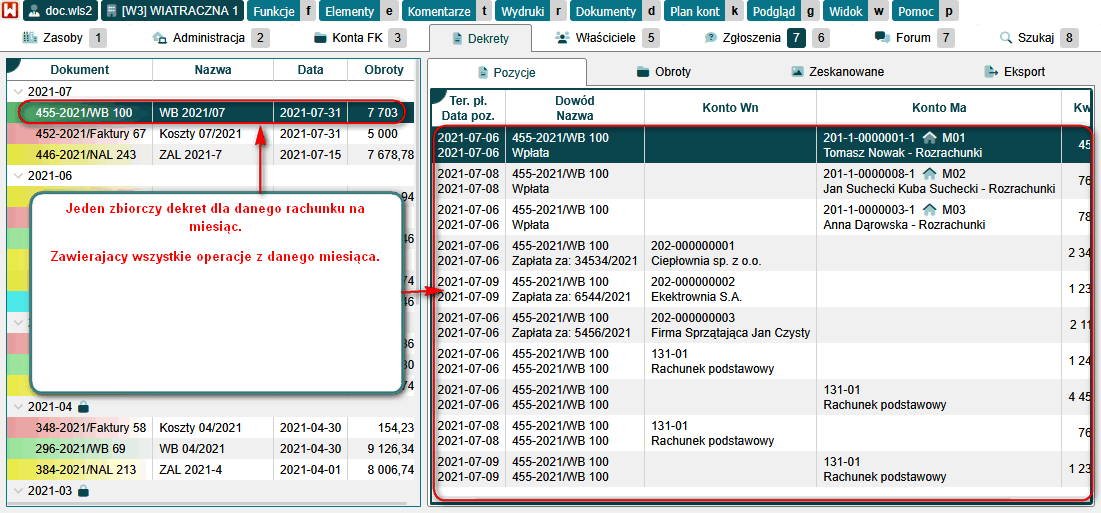Expand the 2021-03 document group
The image size is (1101, 513).
17,491
